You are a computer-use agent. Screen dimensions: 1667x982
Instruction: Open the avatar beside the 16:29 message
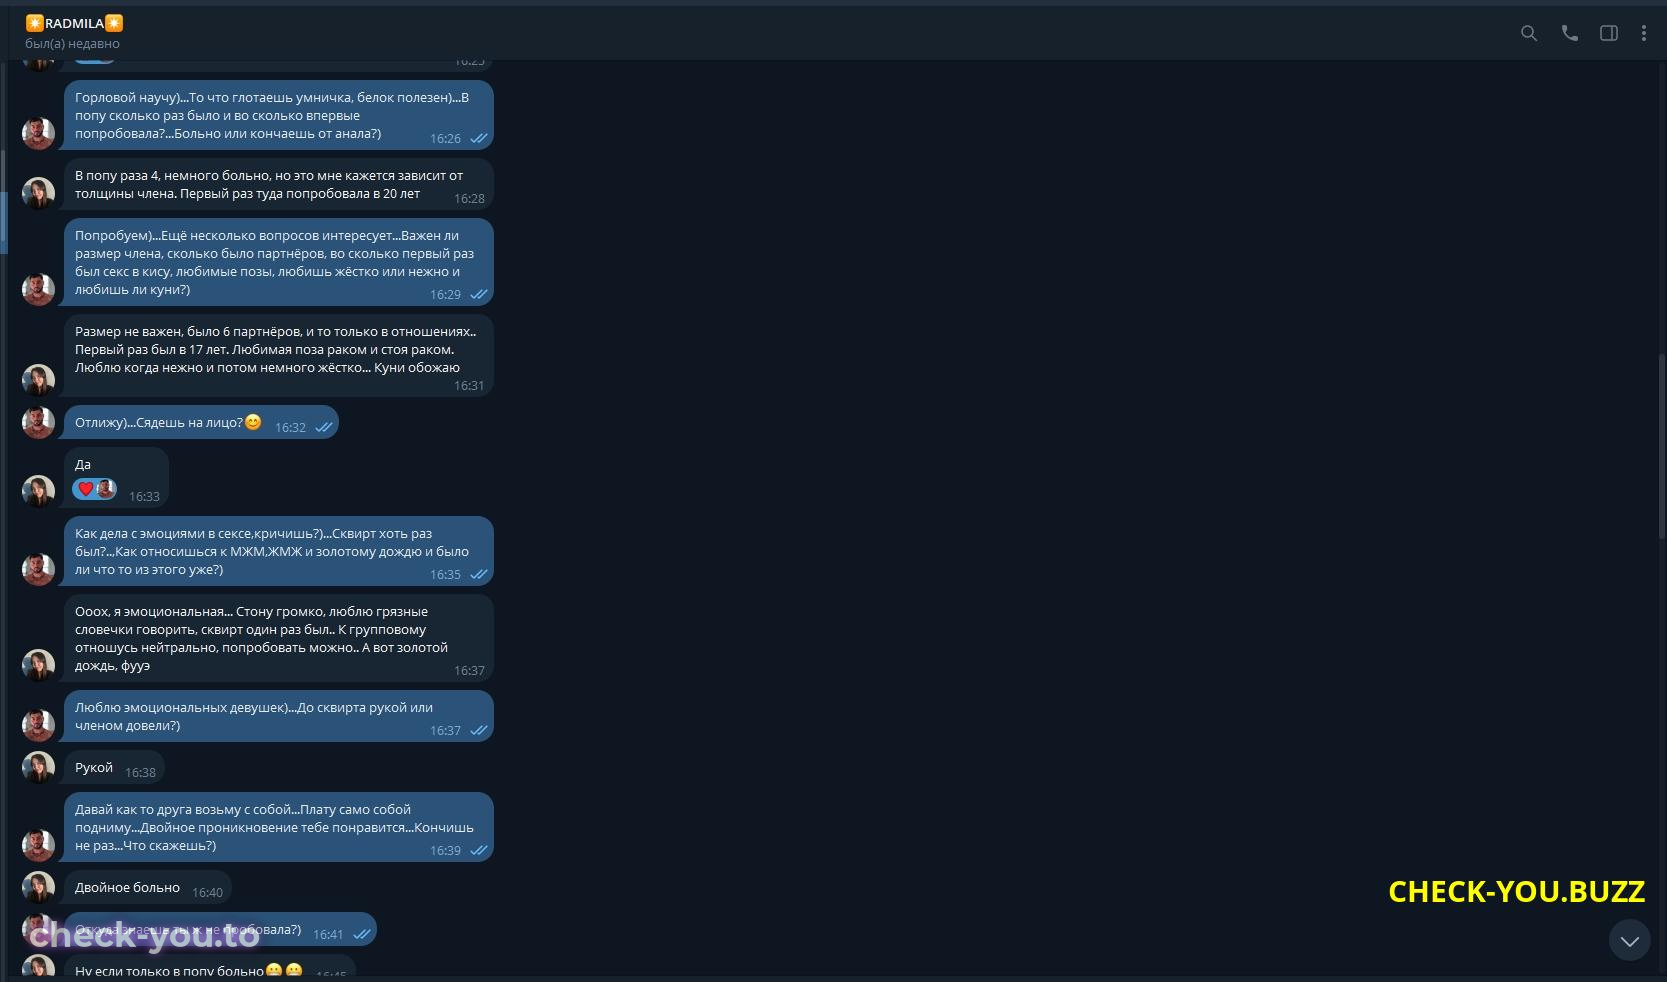click(x=38, y=289)
